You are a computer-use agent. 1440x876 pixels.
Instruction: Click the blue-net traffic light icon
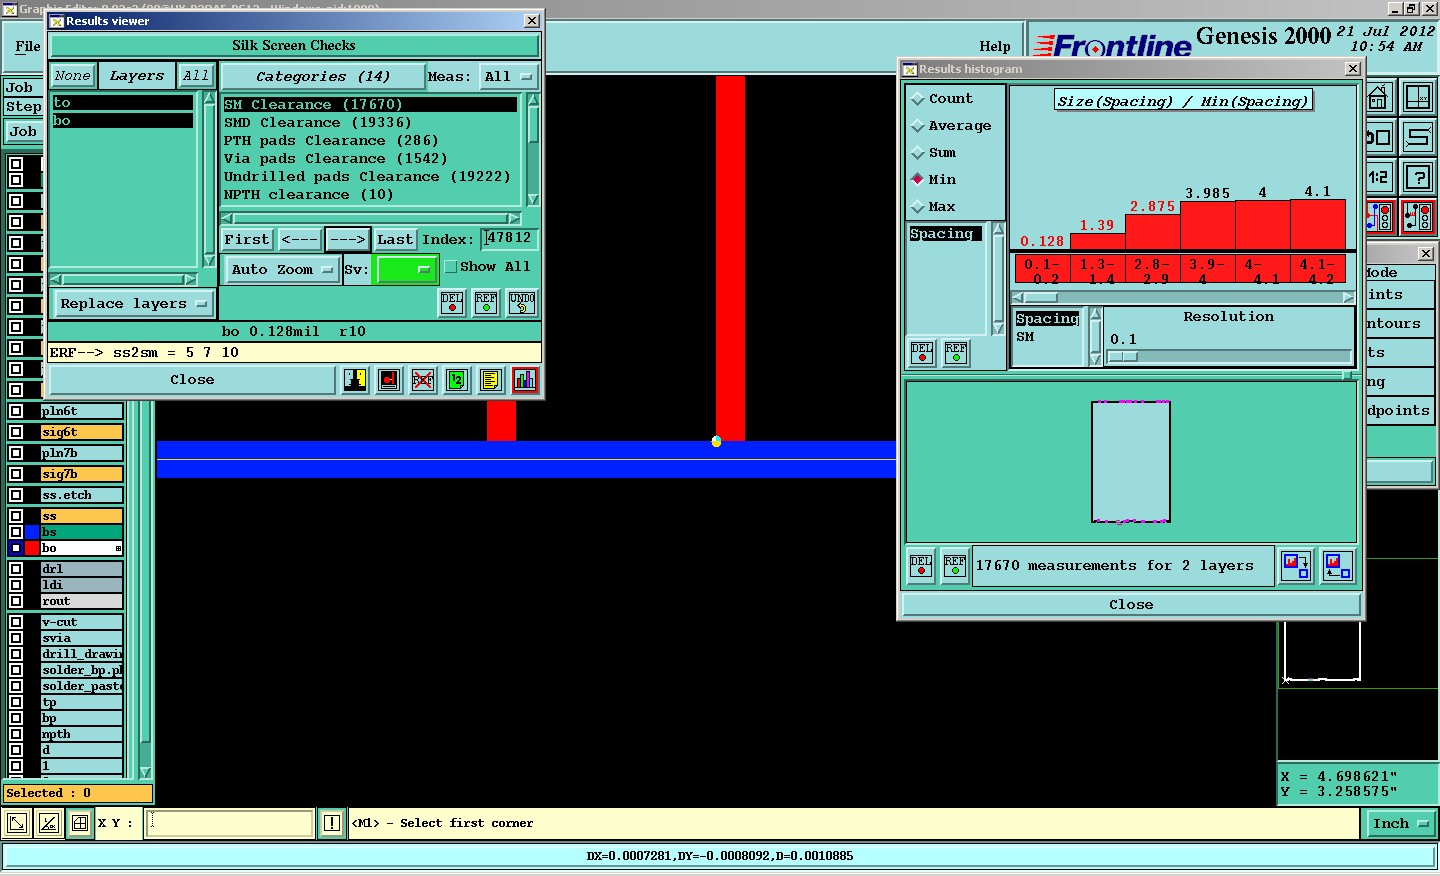pyautogui.click(x=1381, y=216)
